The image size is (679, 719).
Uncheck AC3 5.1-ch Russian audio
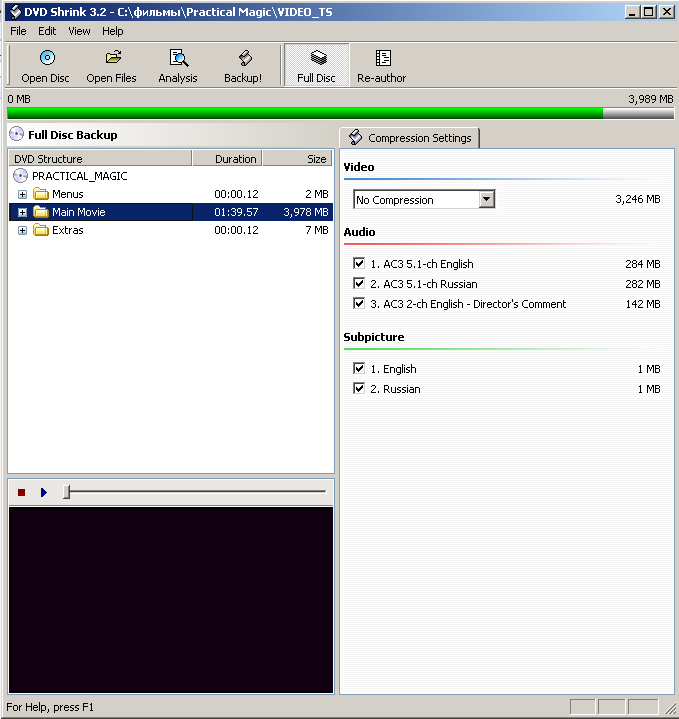tap(359, 283)
